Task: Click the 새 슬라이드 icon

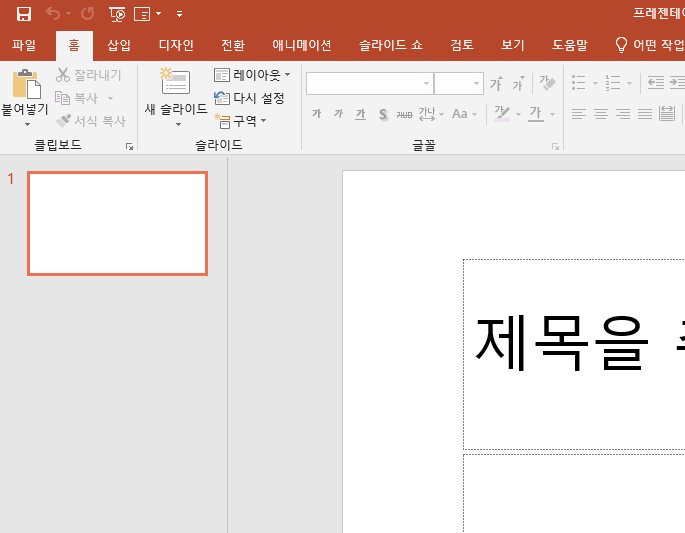Action: coord(175,81)
